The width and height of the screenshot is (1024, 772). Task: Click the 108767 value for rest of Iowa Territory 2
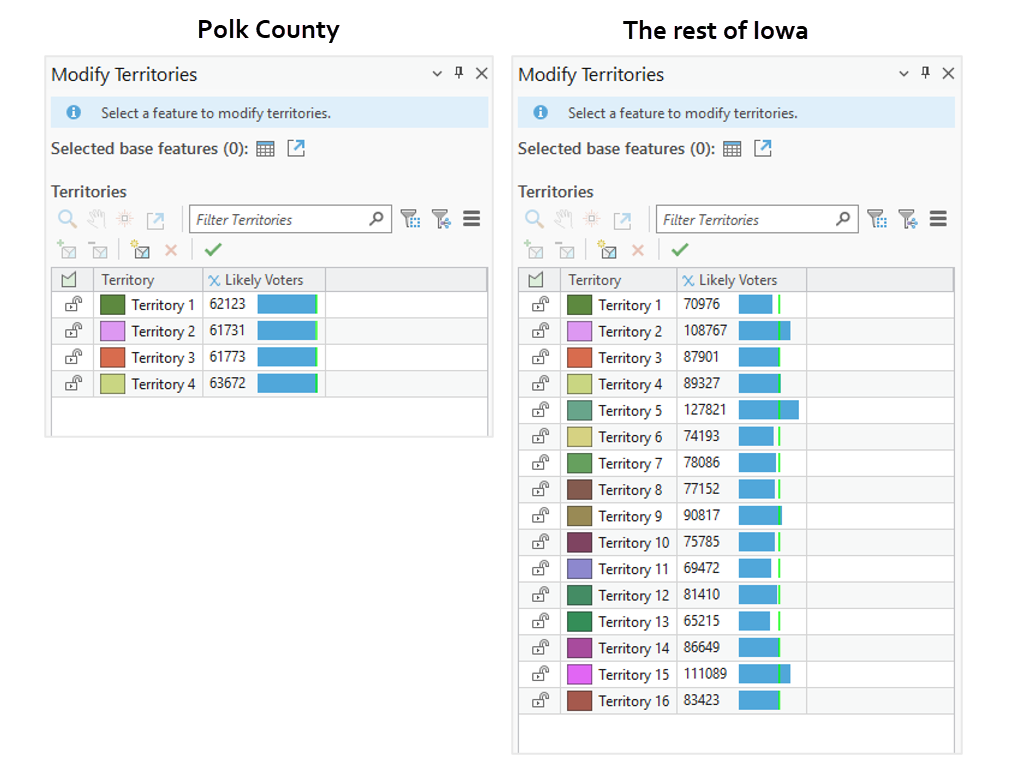[705, 330]
